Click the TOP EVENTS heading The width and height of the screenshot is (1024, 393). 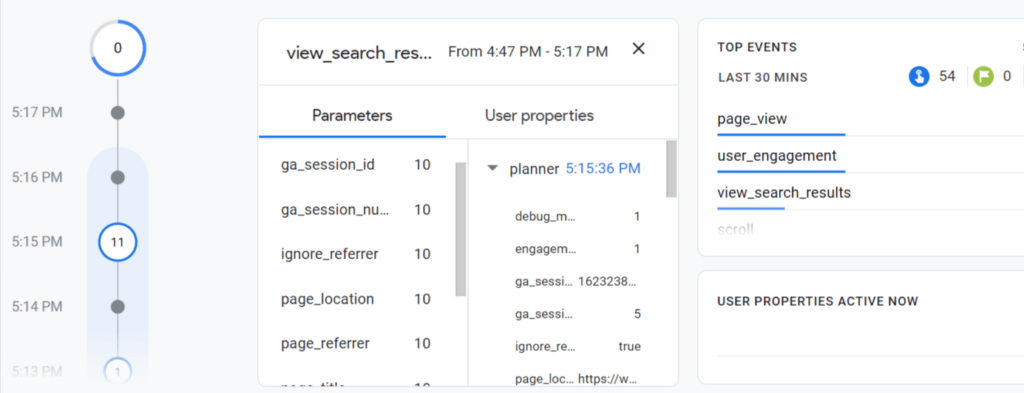(x=757, y=48)
